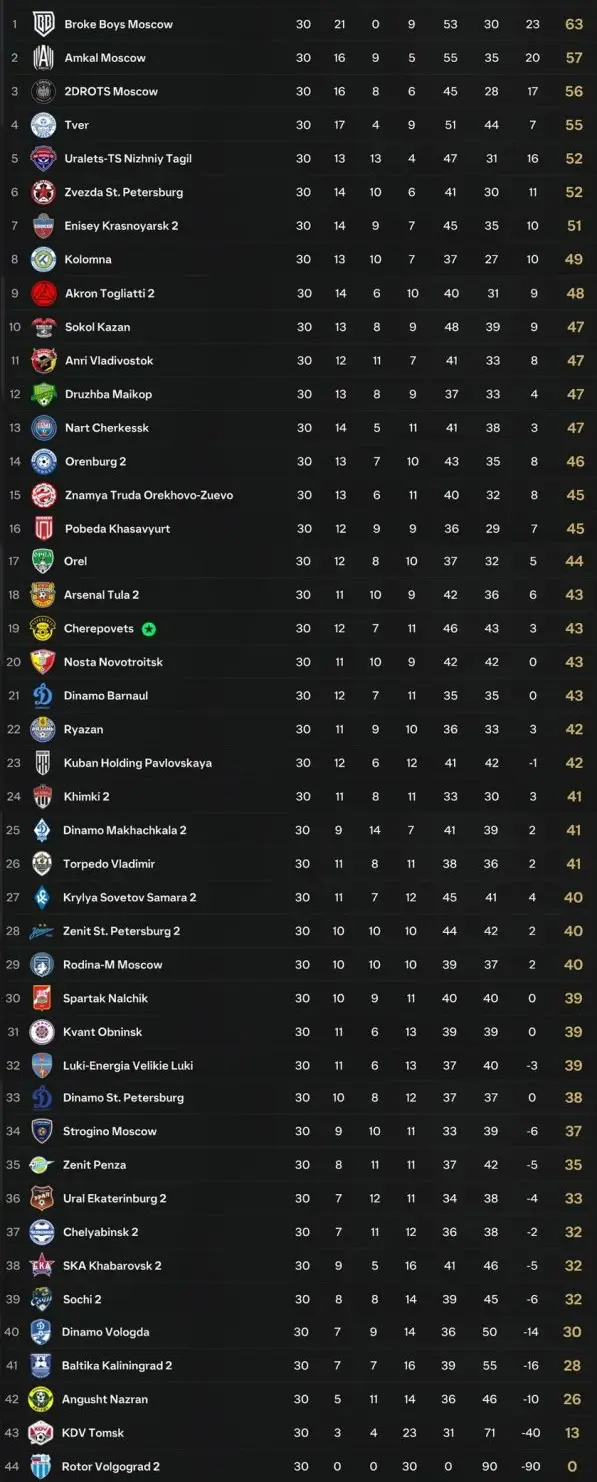Click the Druzhba Maikop green crest
The height and width of the screenshot is (1482, 597).
[x=42, y=394]
